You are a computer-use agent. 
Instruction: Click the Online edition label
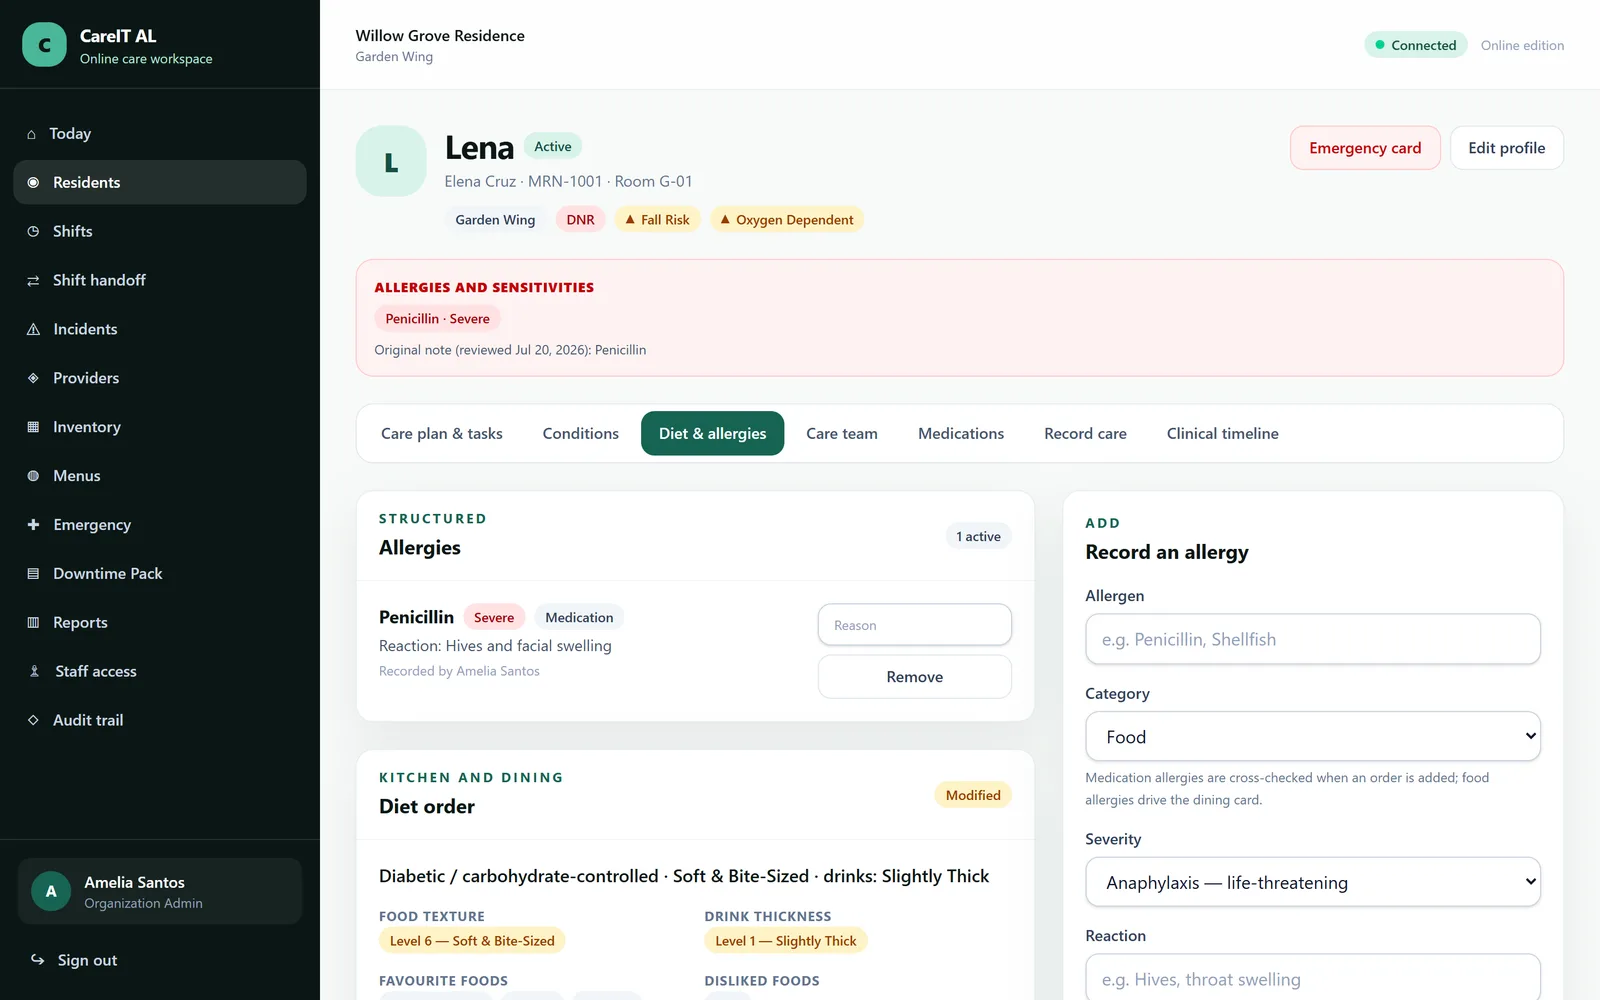coord(1522,45)
